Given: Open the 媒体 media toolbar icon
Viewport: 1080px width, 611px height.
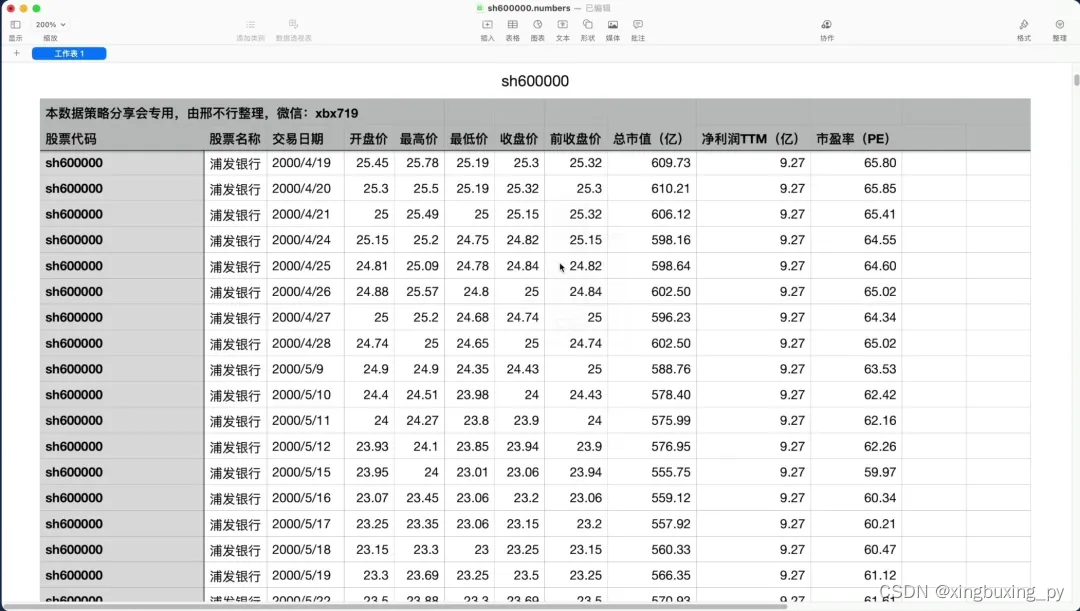Looking at the screenshot, I should point(612,25).
